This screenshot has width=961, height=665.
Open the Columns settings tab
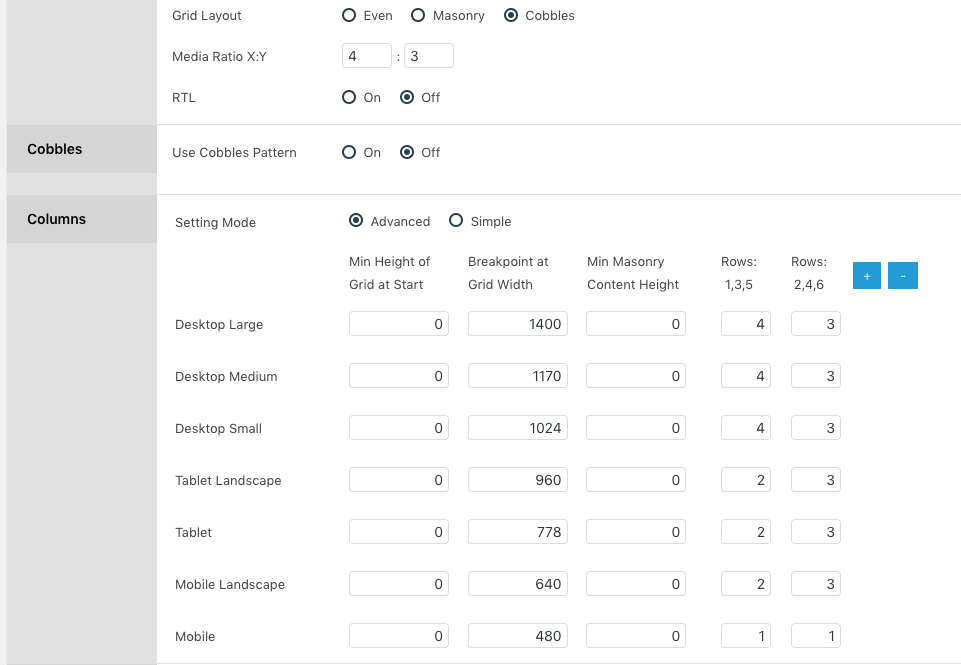click(x=82, y=219)
